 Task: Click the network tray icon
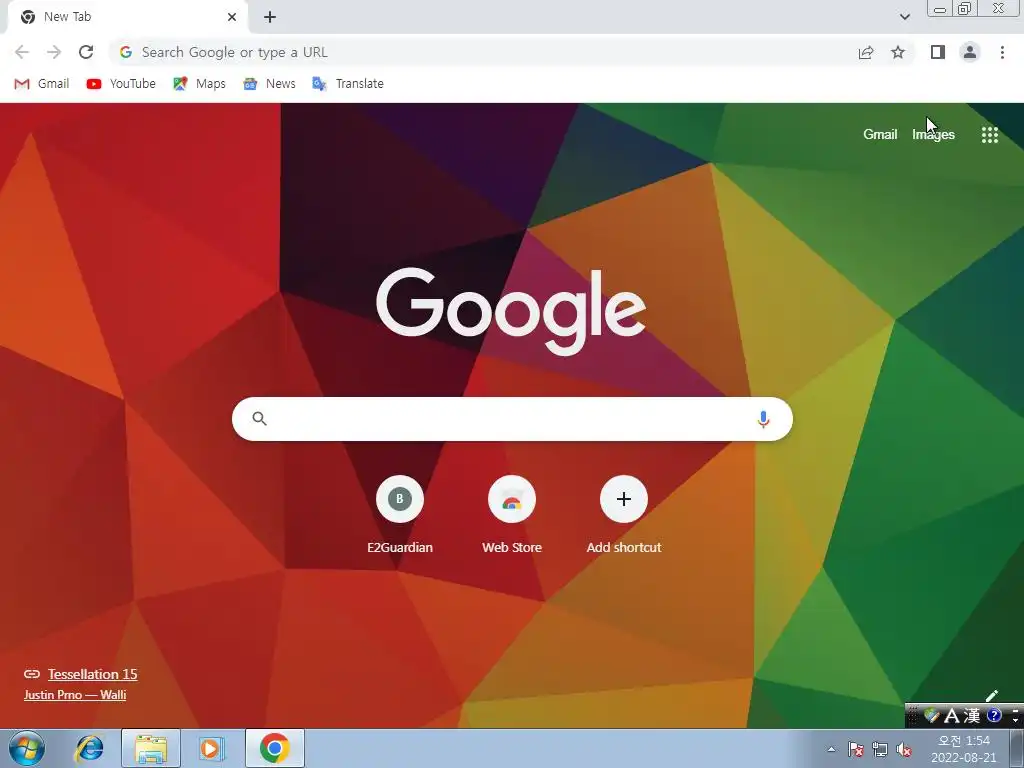click(880, 749)
